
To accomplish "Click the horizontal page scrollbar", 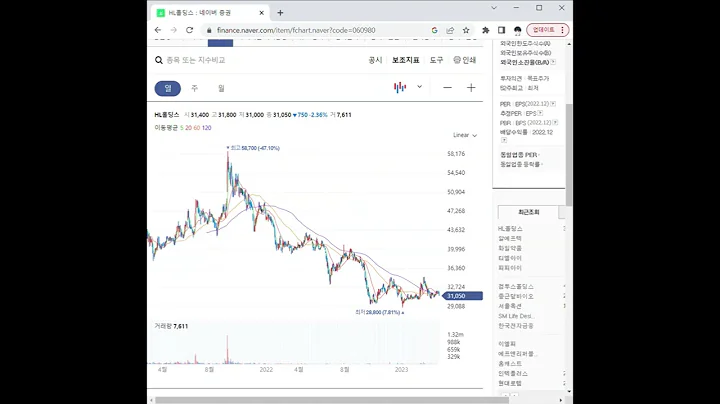I will [330, 400].
